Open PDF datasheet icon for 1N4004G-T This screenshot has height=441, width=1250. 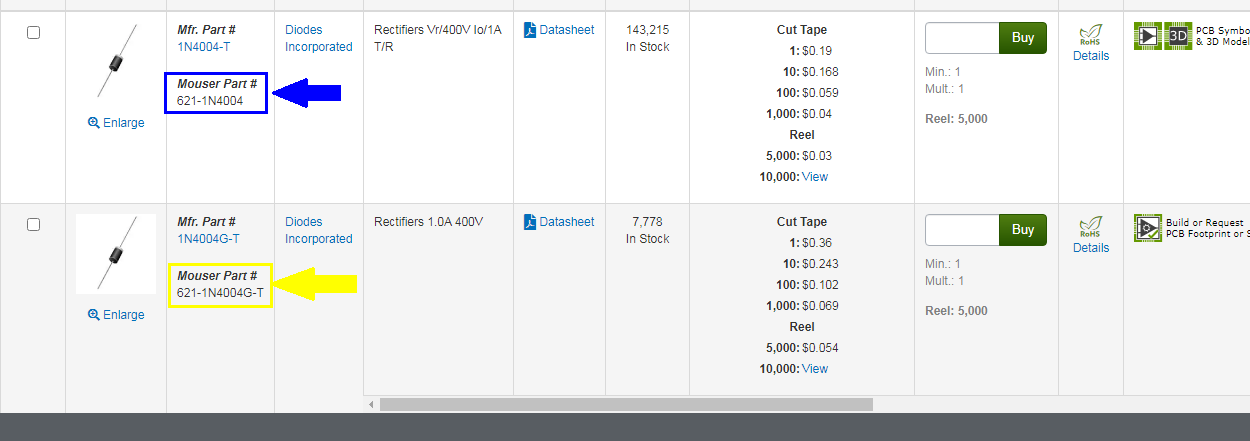530,222
